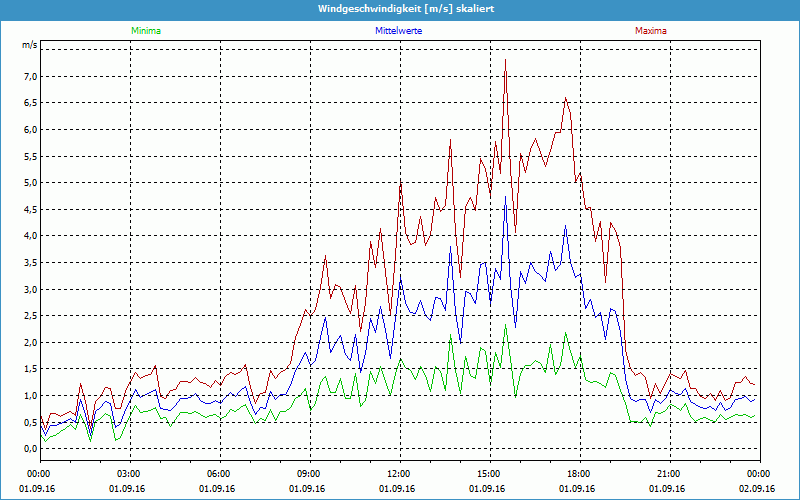This screenshot has height=500, width=800.
Task: Select the 18:00 time axis label
Action: [579, 474]
